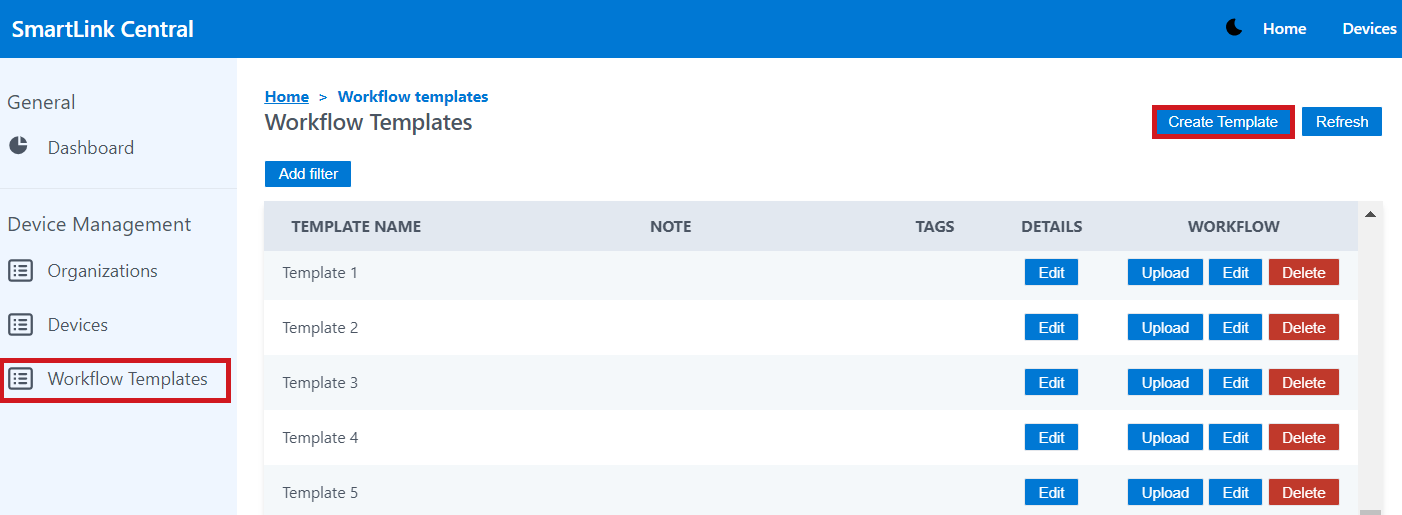Edit details of Template 1
Viewport: 1402px width, 515px height.
click(1051, 272)
